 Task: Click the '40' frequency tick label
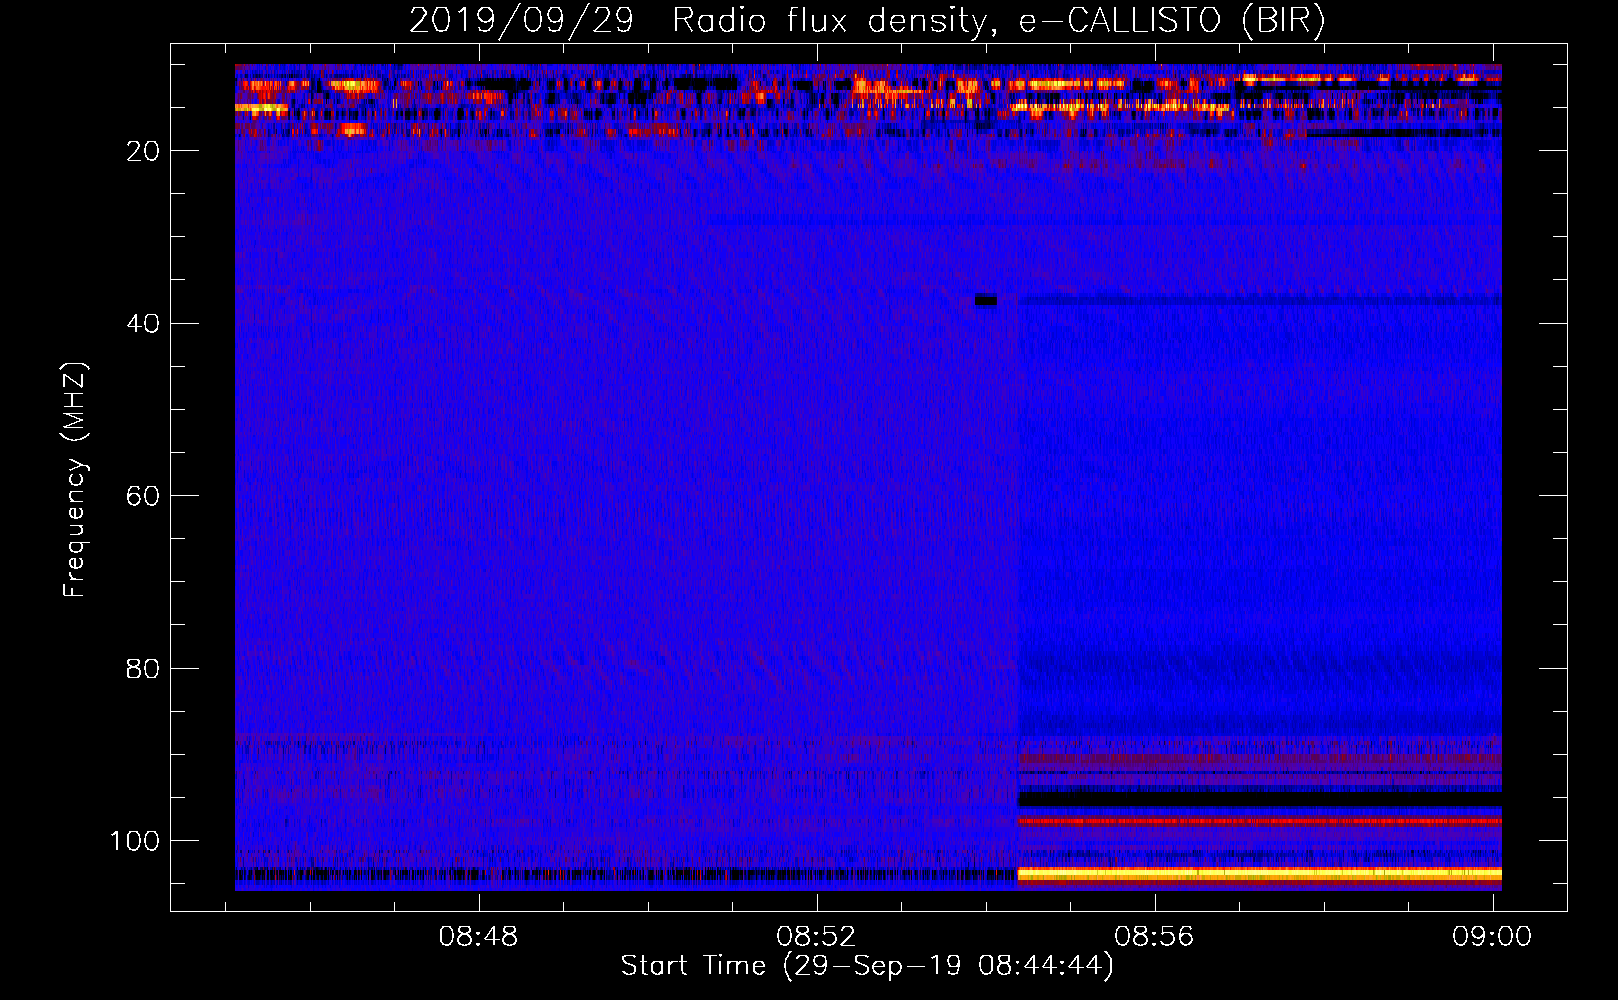click(x=144, y=324)
